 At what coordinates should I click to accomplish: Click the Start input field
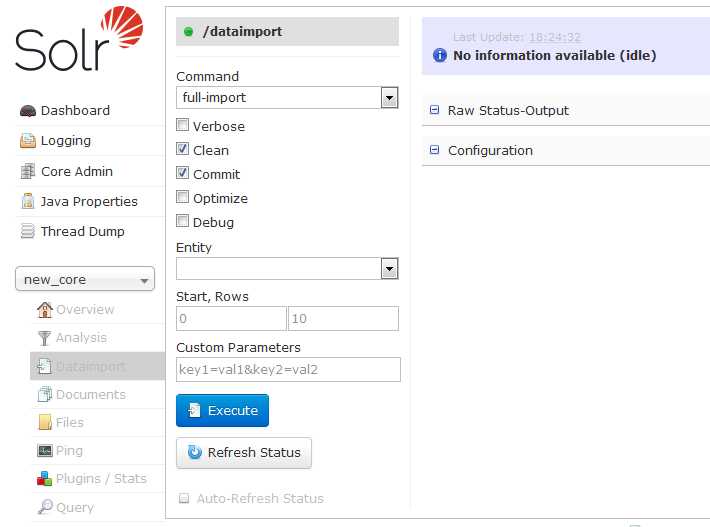click(231, 318)
